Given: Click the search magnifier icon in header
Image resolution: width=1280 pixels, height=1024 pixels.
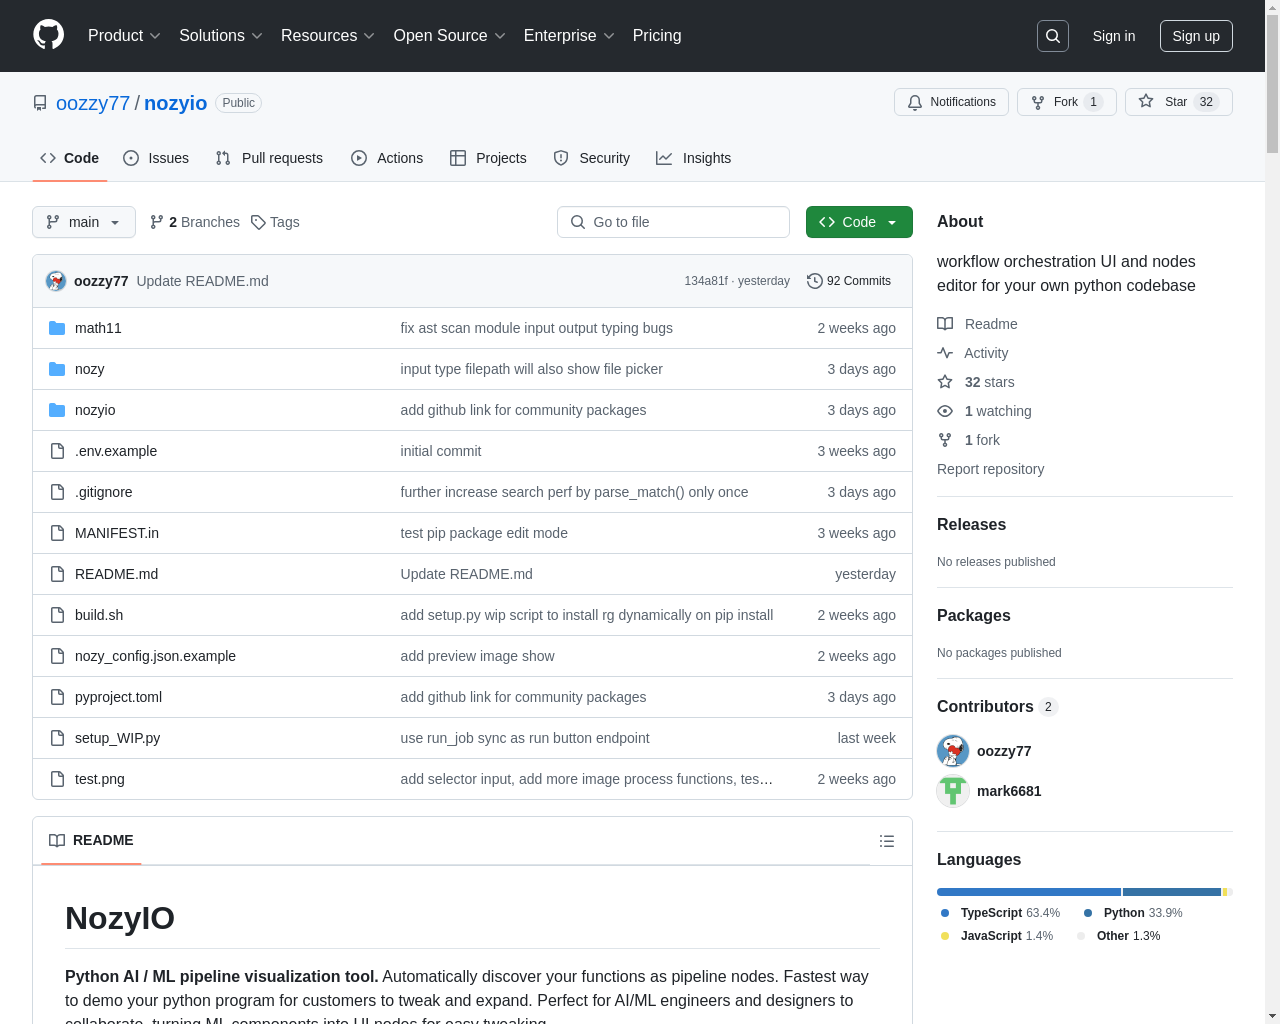Looking at the screenshot, I should click(1053, 36).
